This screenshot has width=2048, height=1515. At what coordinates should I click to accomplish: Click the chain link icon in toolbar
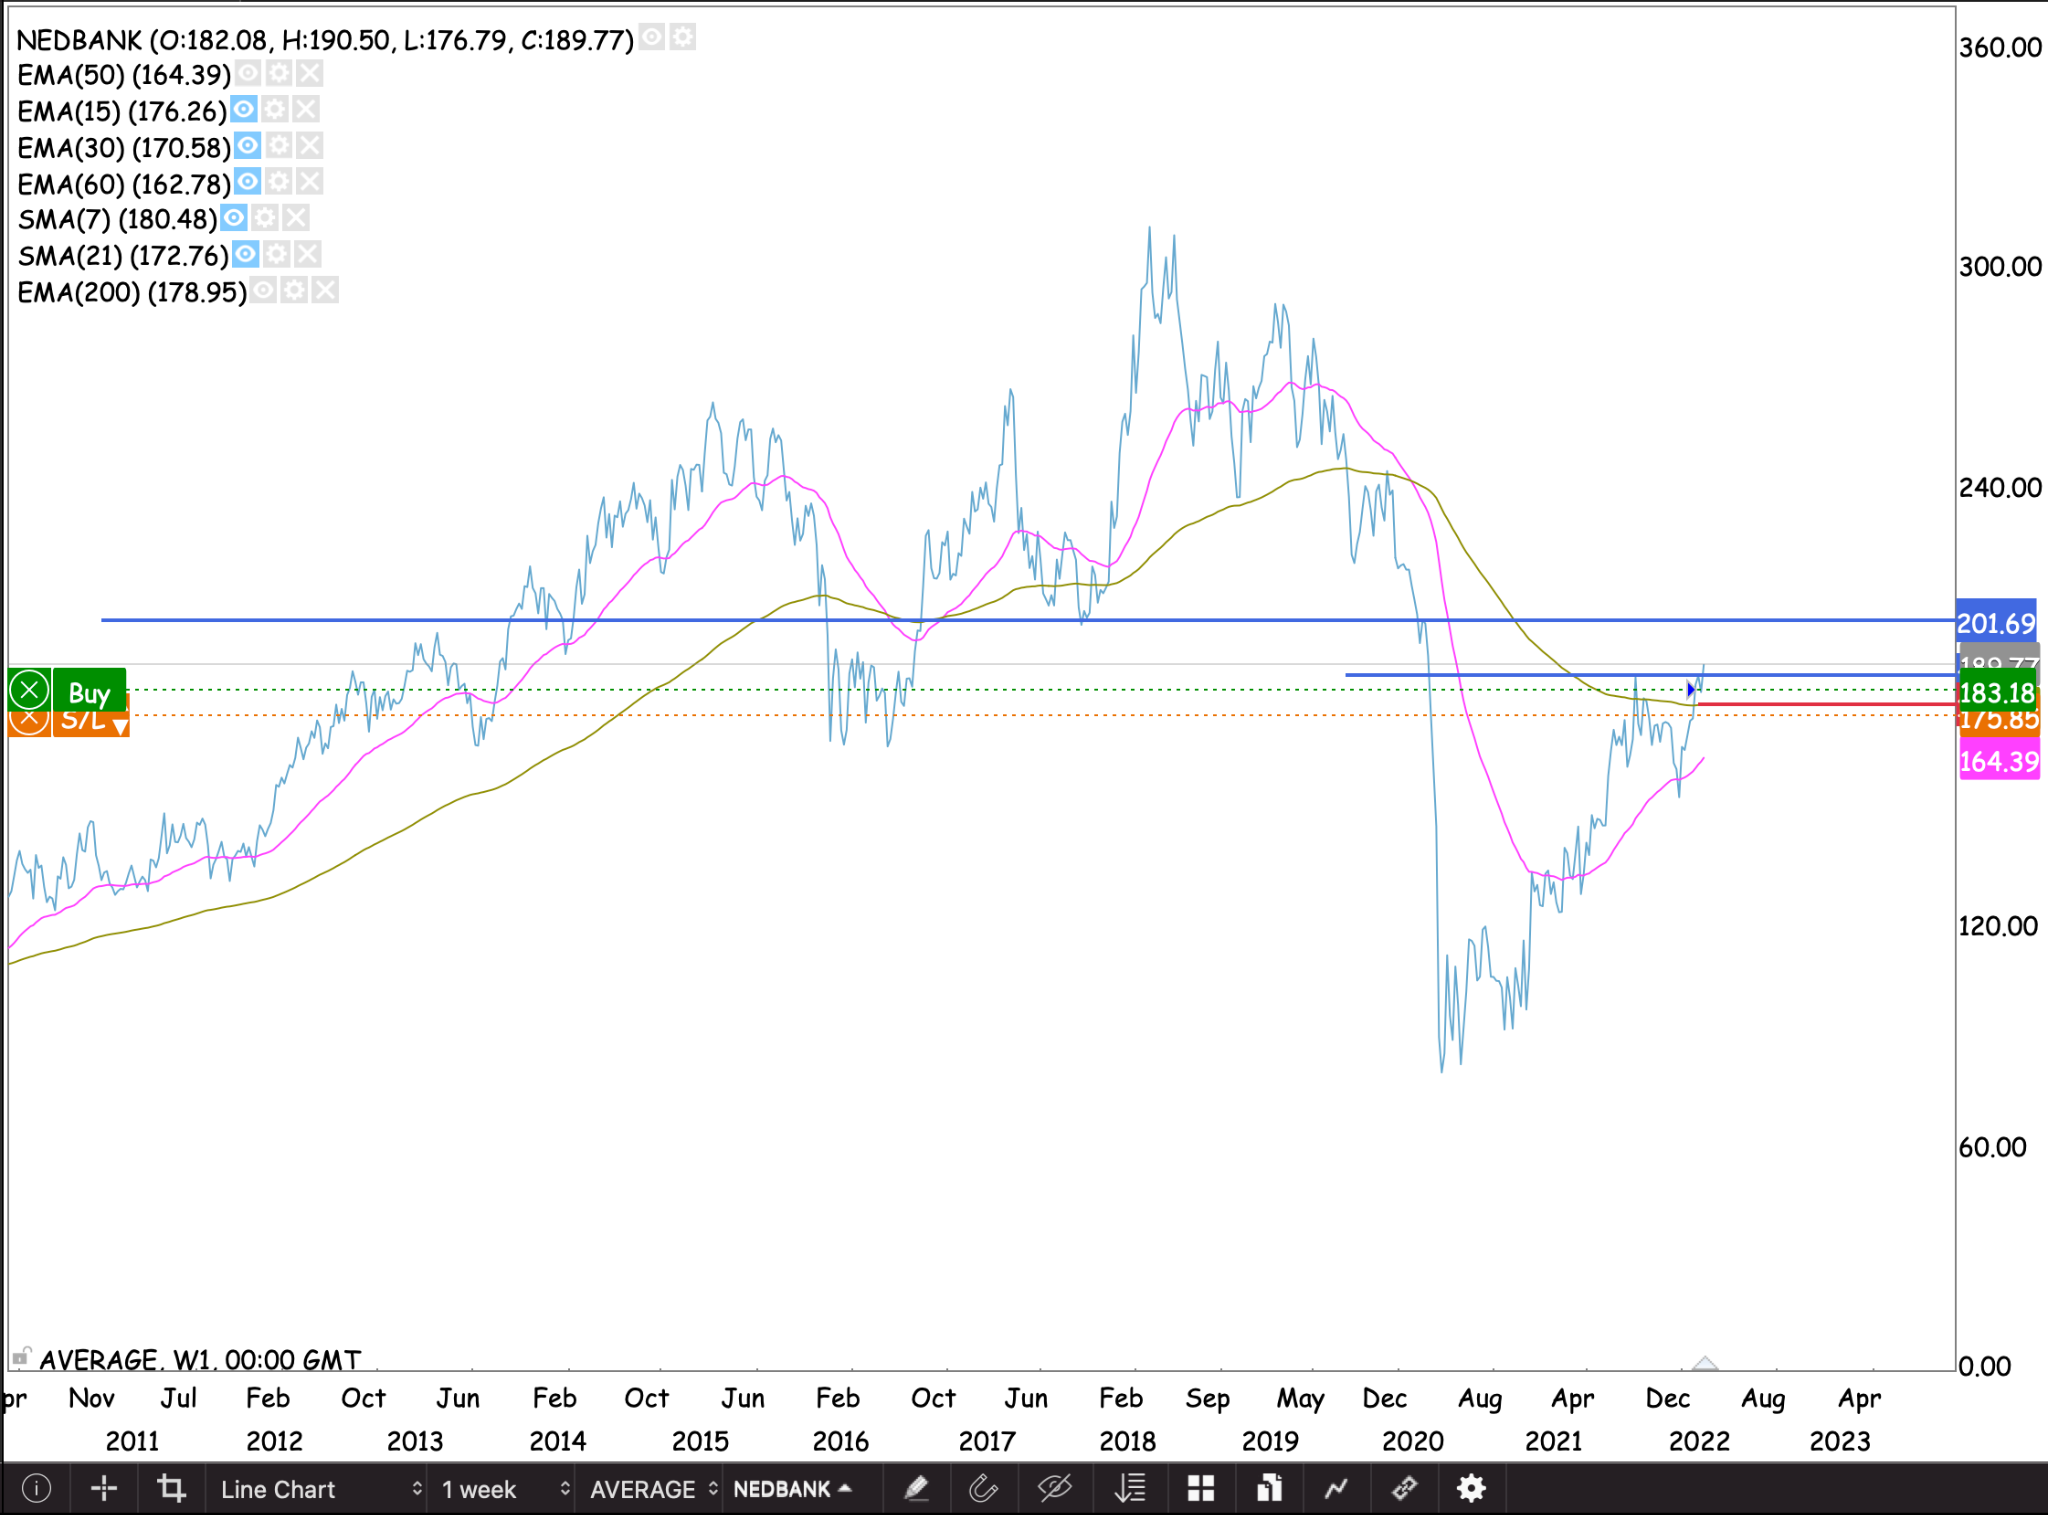[1404, 1489]
